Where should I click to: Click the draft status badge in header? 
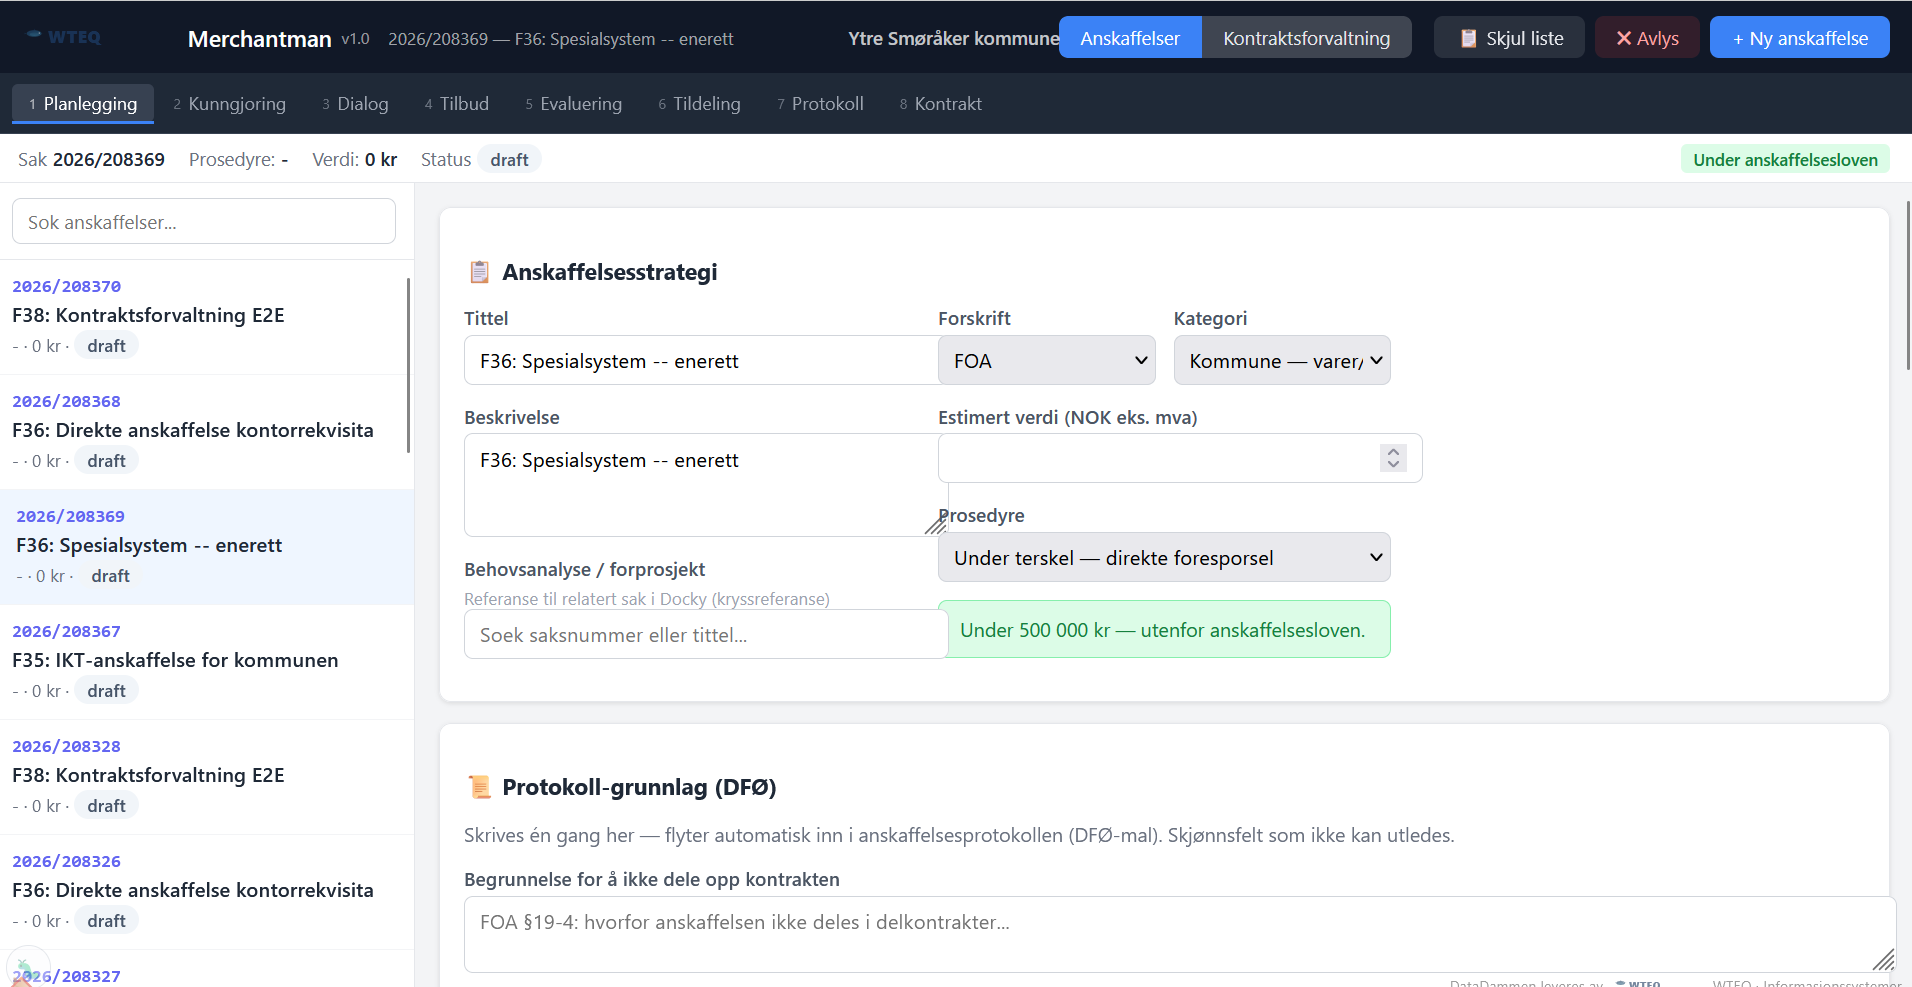tap(509, 159)
